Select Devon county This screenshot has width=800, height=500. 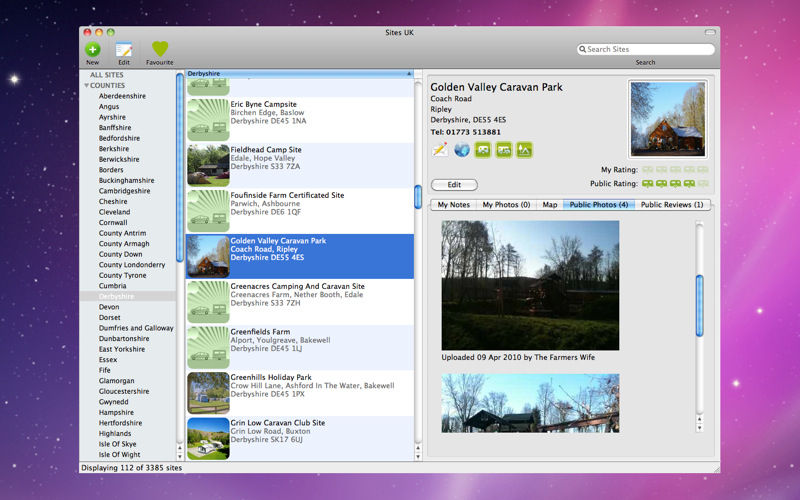pos(109,307)
